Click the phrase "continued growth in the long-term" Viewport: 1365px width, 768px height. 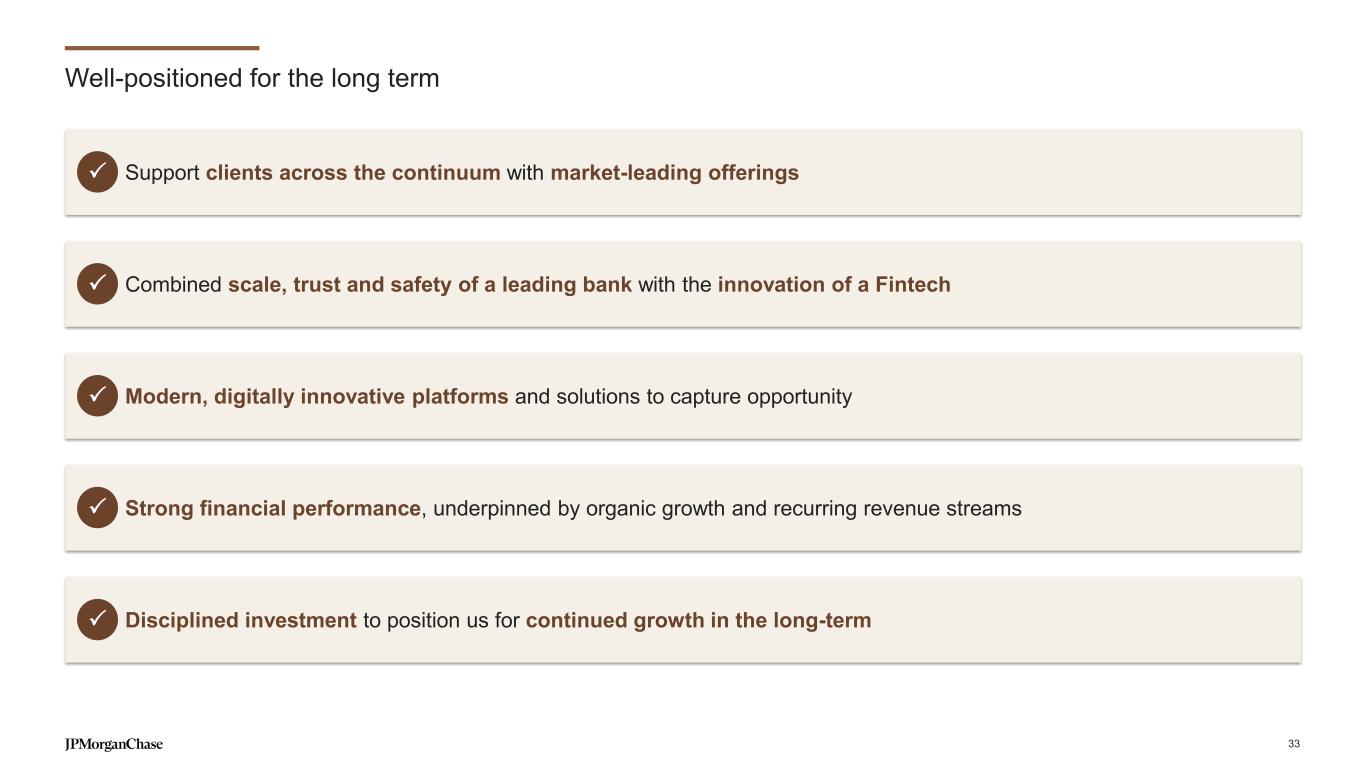(698, 621)
